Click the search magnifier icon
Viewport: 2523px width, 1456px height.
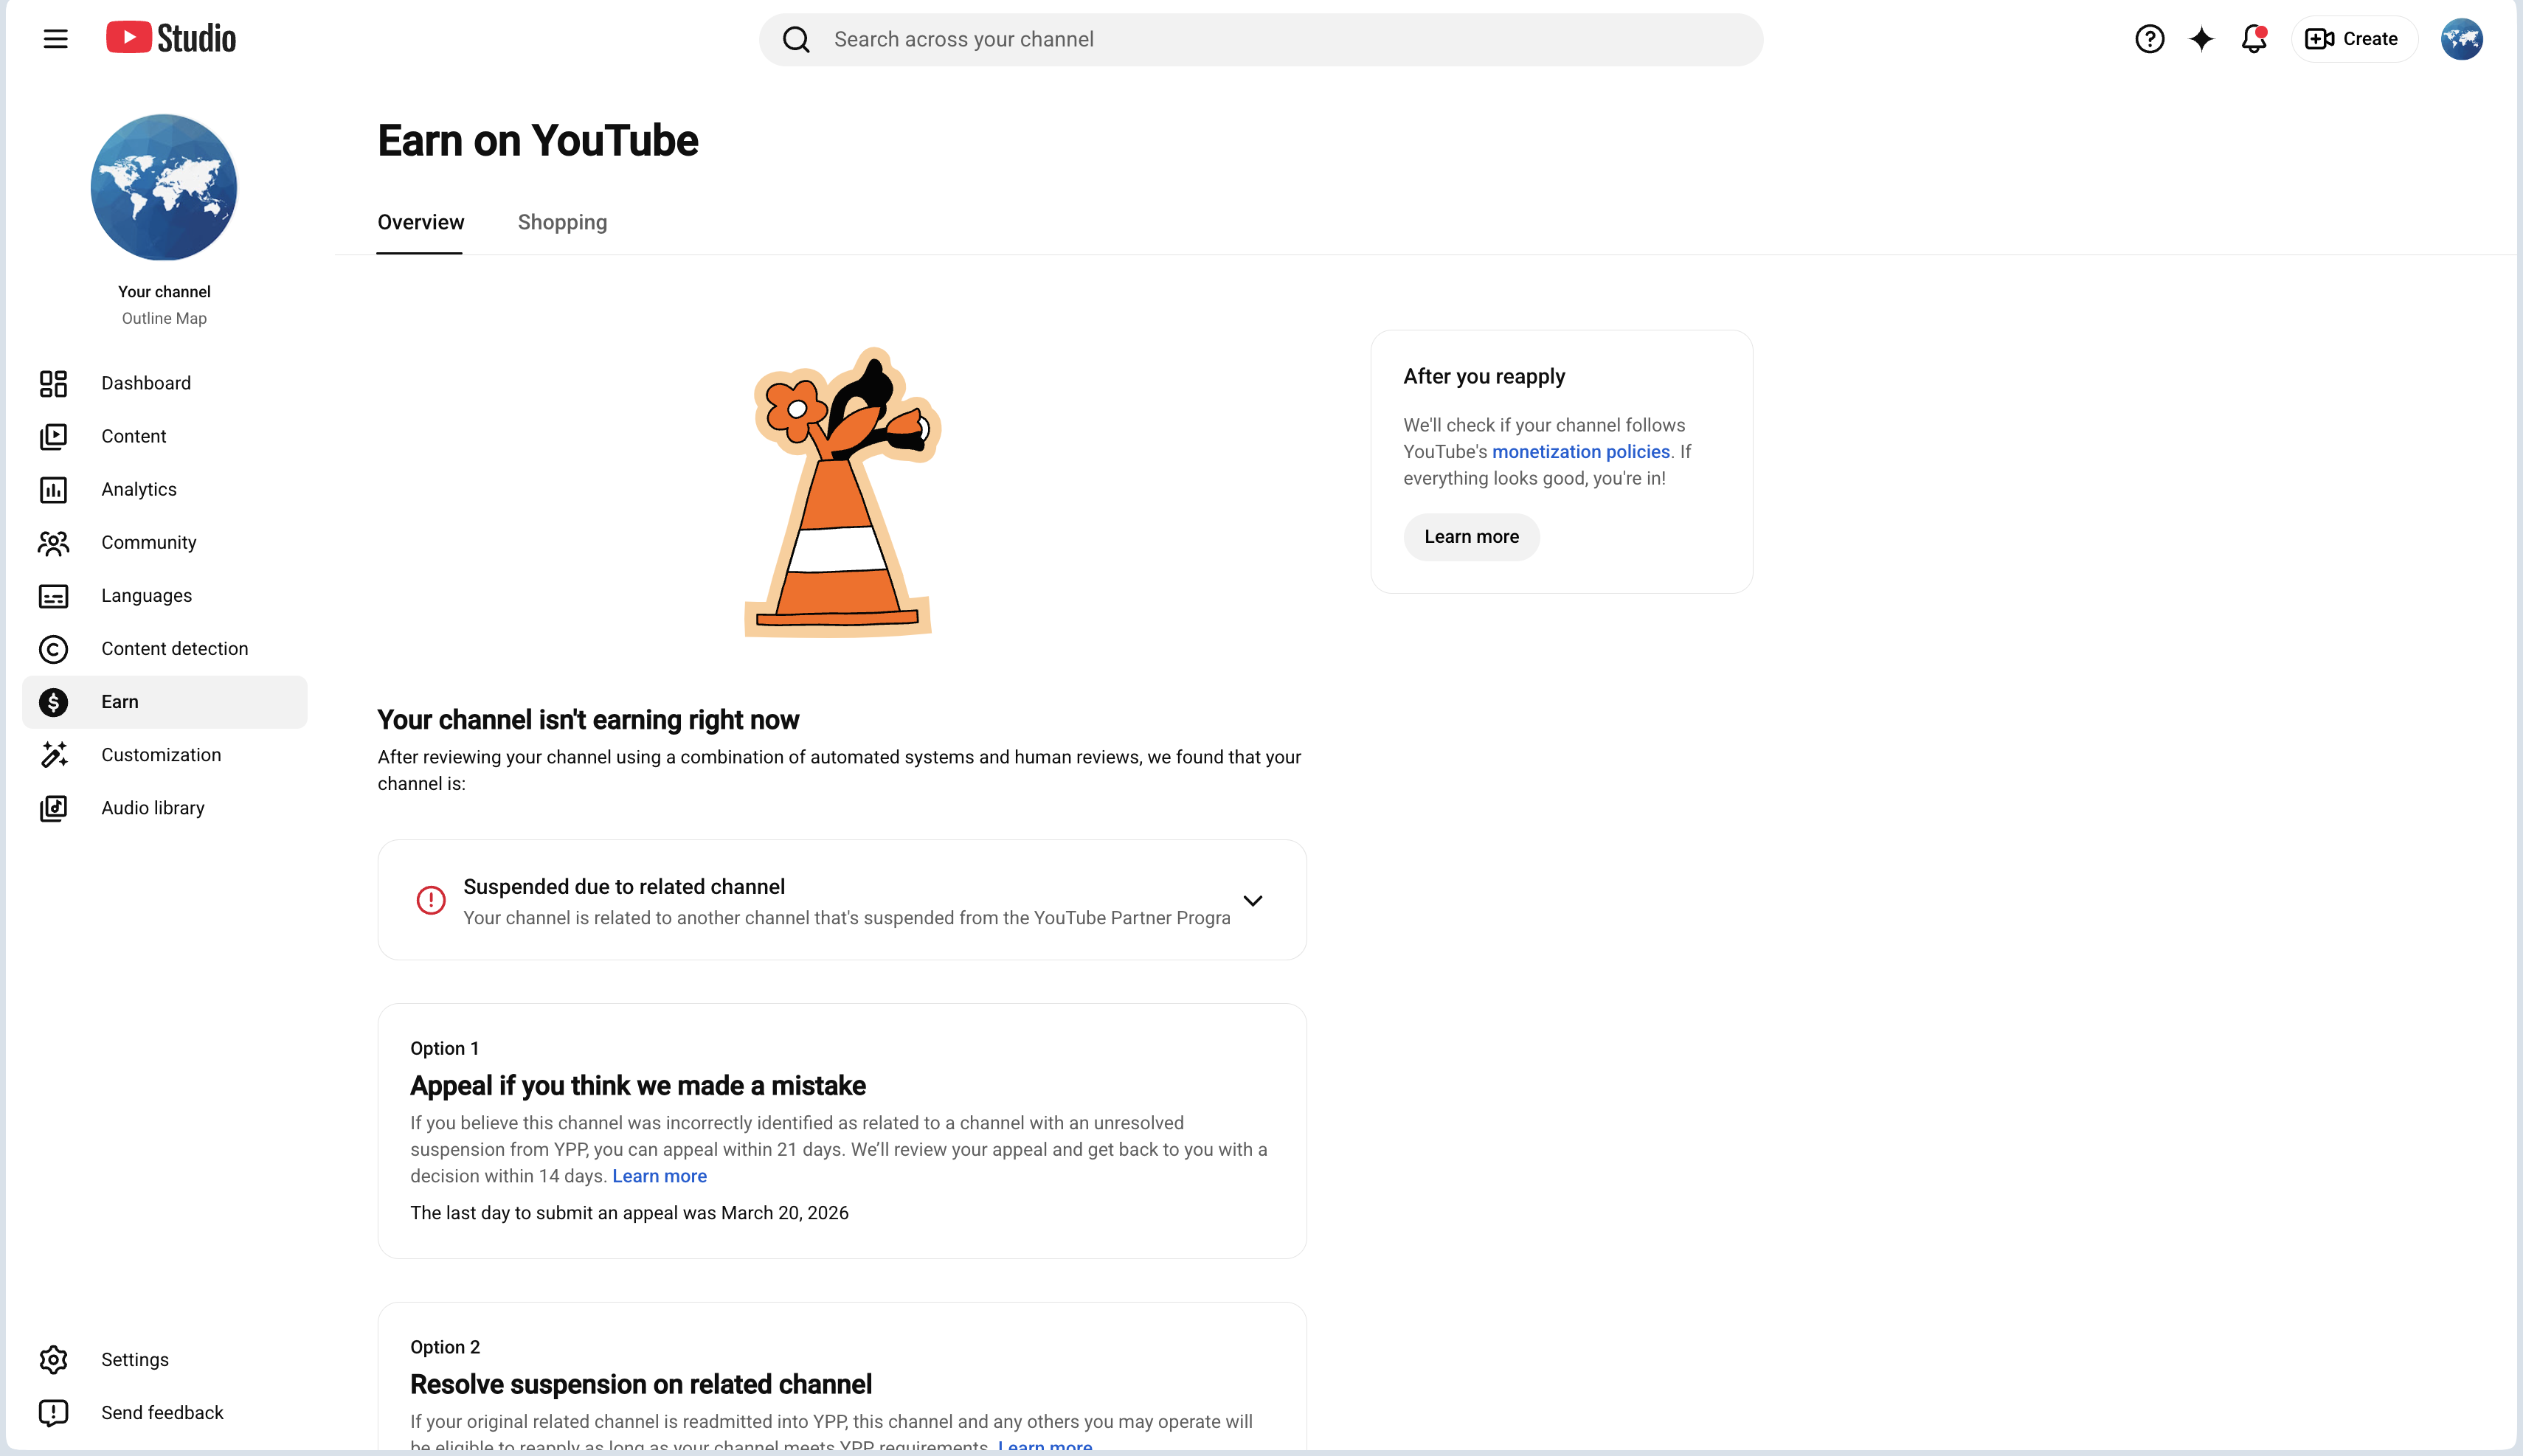pyautogui.click(x=796, y=39)
